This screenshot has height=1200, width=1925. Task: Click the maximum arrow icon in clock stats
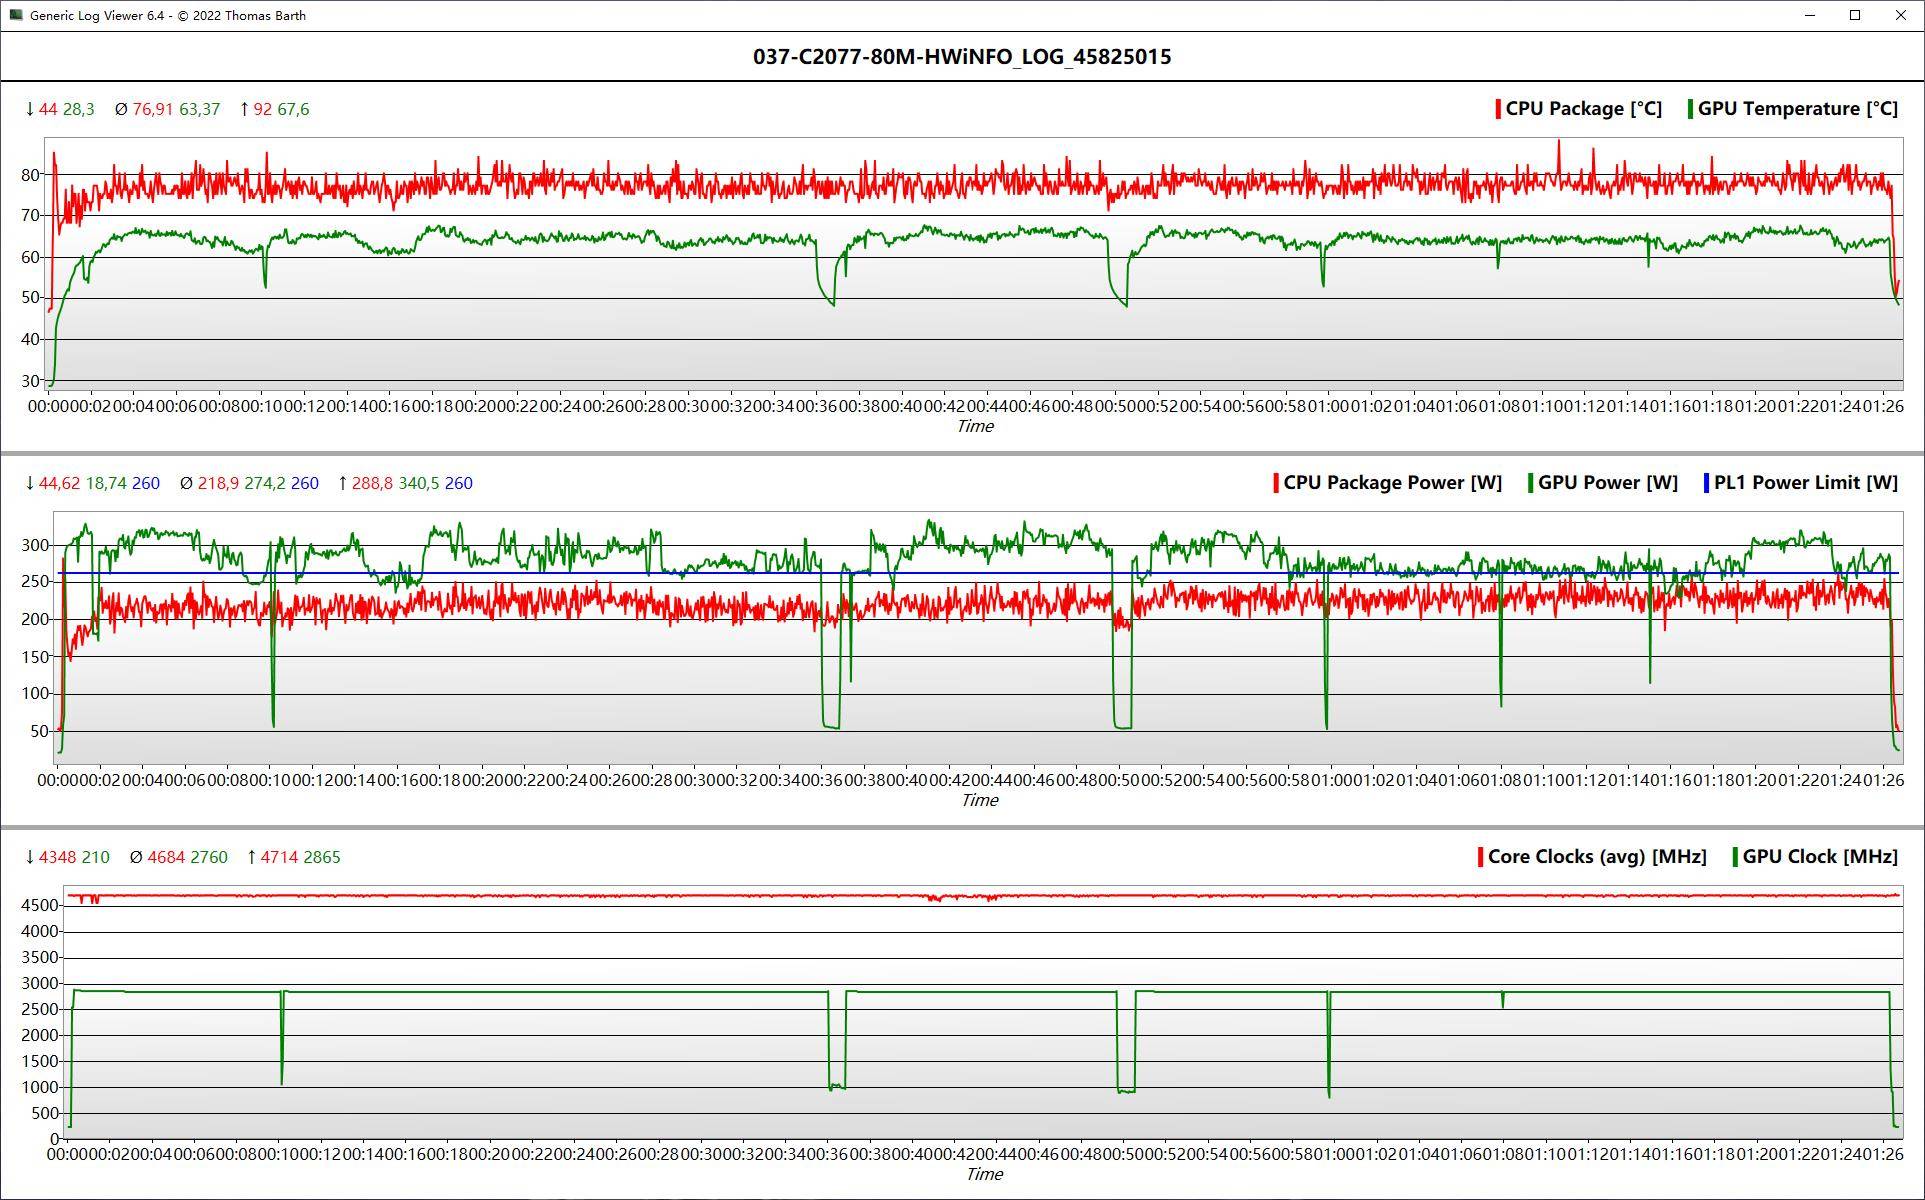coord(251,857)
